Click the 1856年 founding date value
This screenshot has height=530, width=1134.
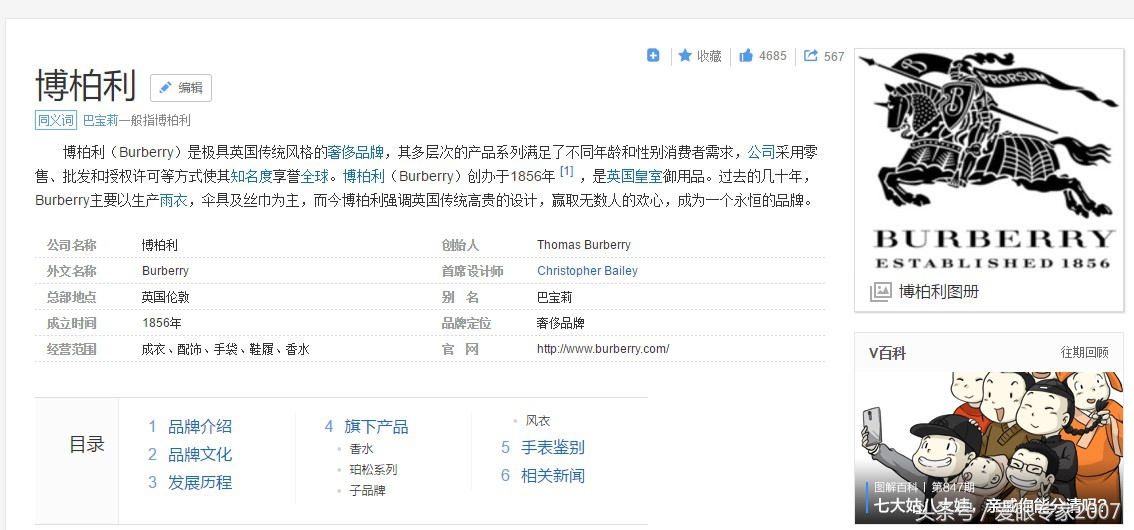coord(162,323)
